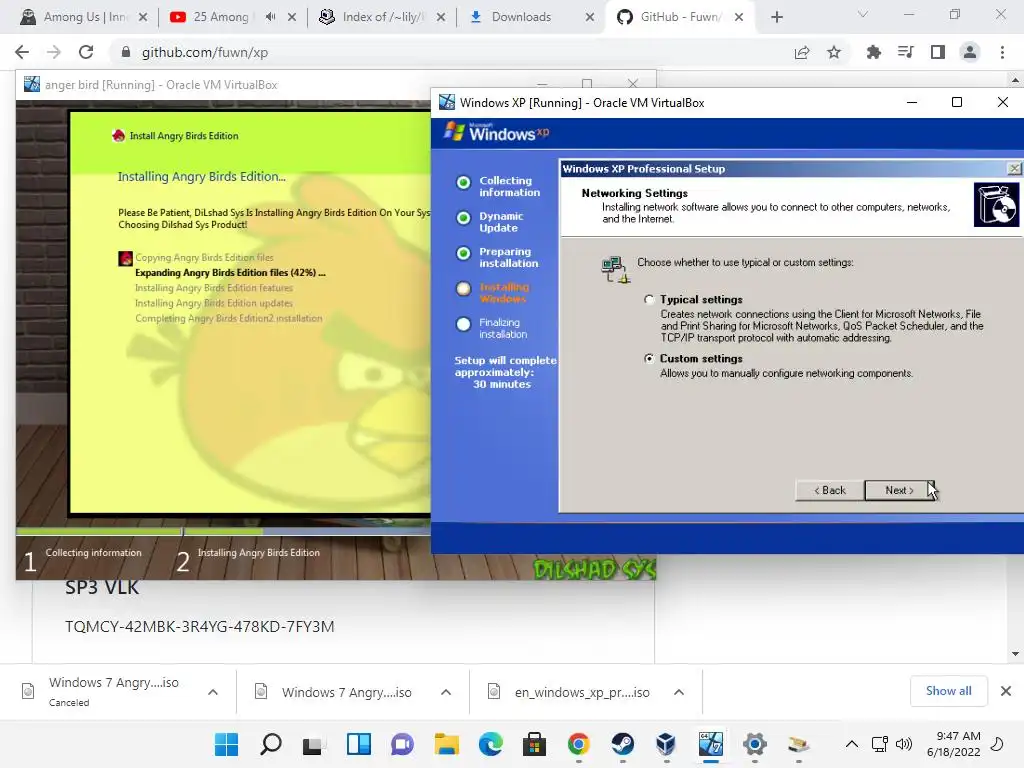Open Chat on the taskbar
1024x768 pixels.
pyautogui.click(x=402, y=744)
